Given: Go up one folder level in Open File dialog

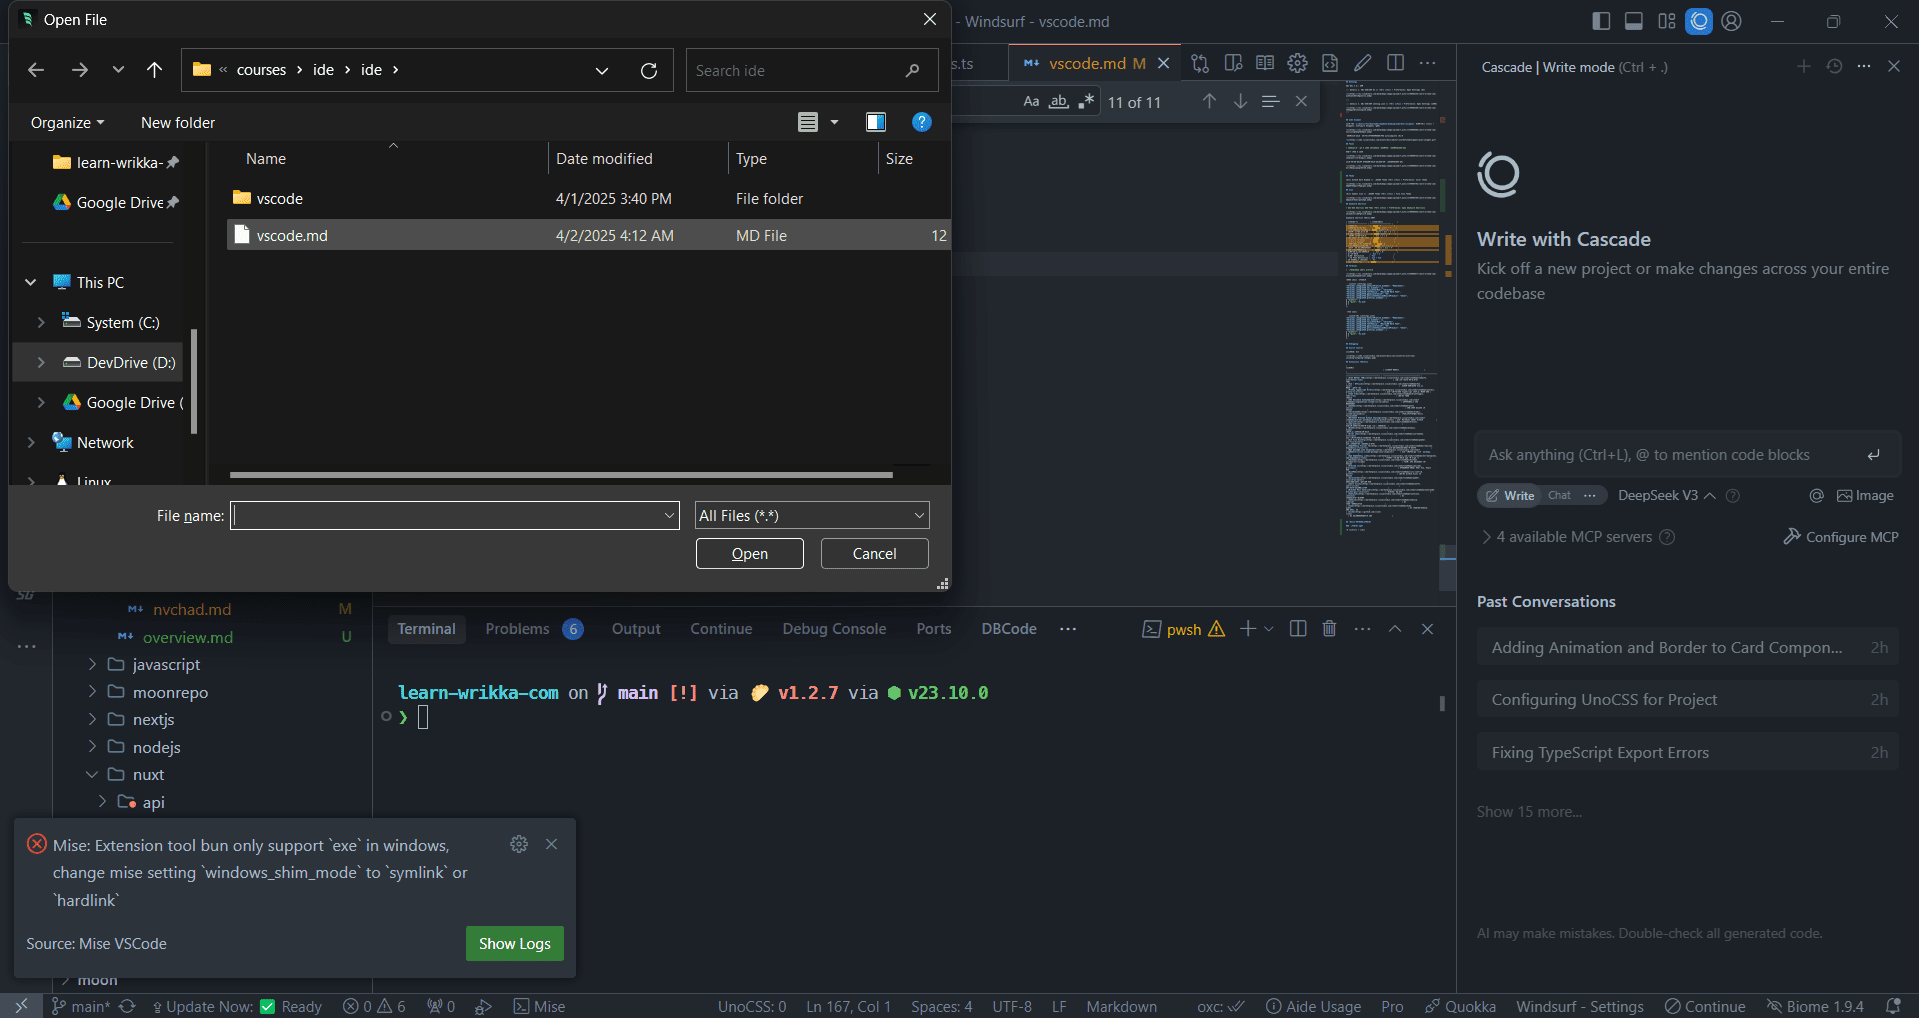Looking at the screenshot, I should pos(154,70).
